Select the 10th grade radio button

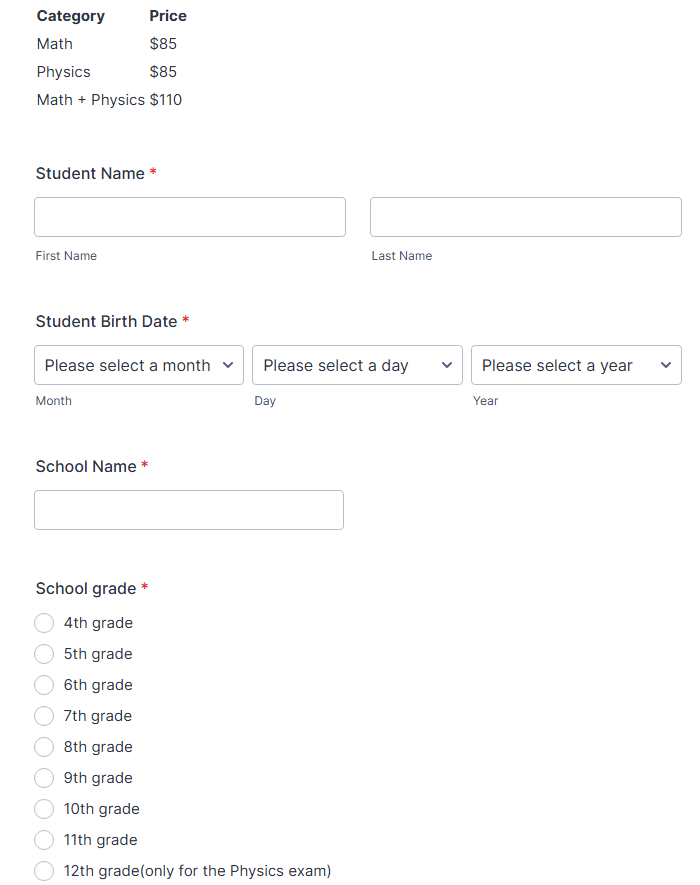(44, 809)
